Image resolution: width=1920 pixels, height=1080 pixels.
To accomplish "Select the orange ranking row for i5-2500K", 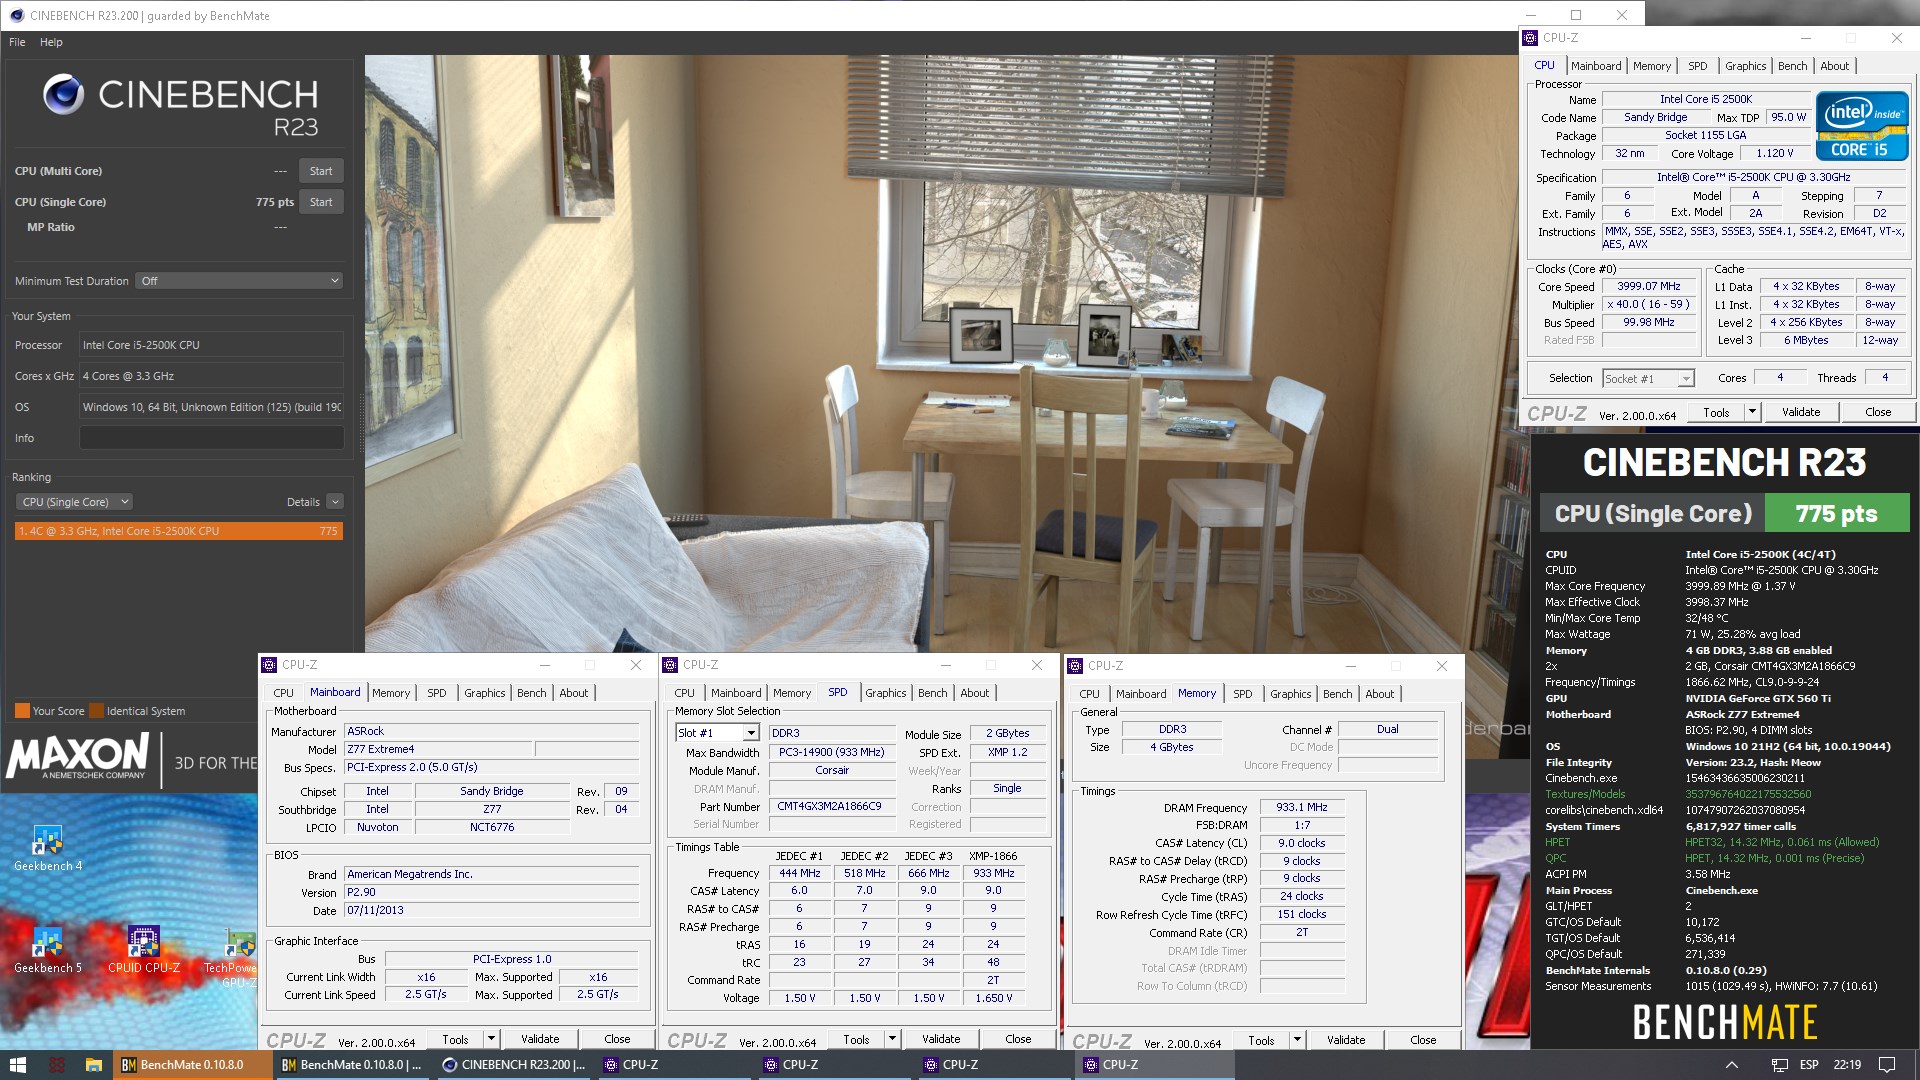I will pos(179,531).
